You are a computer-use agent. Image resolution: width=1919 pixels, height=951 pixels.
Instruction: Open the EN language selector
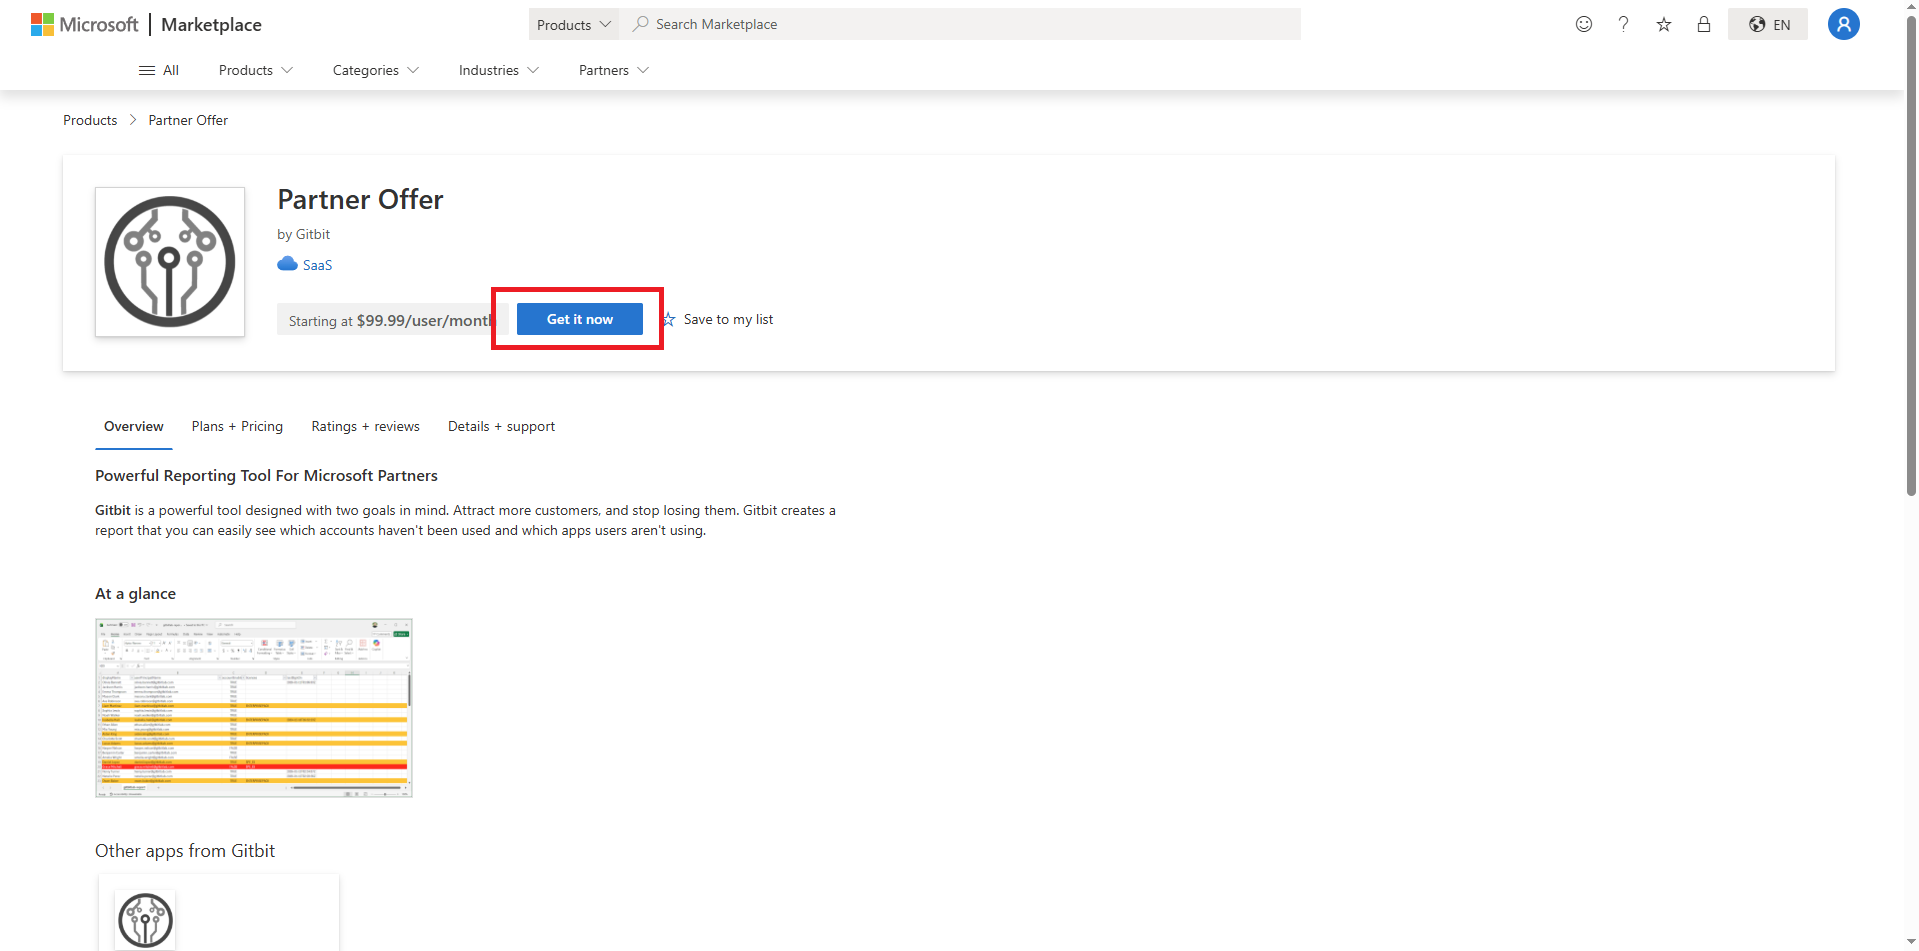point(1768,24)
